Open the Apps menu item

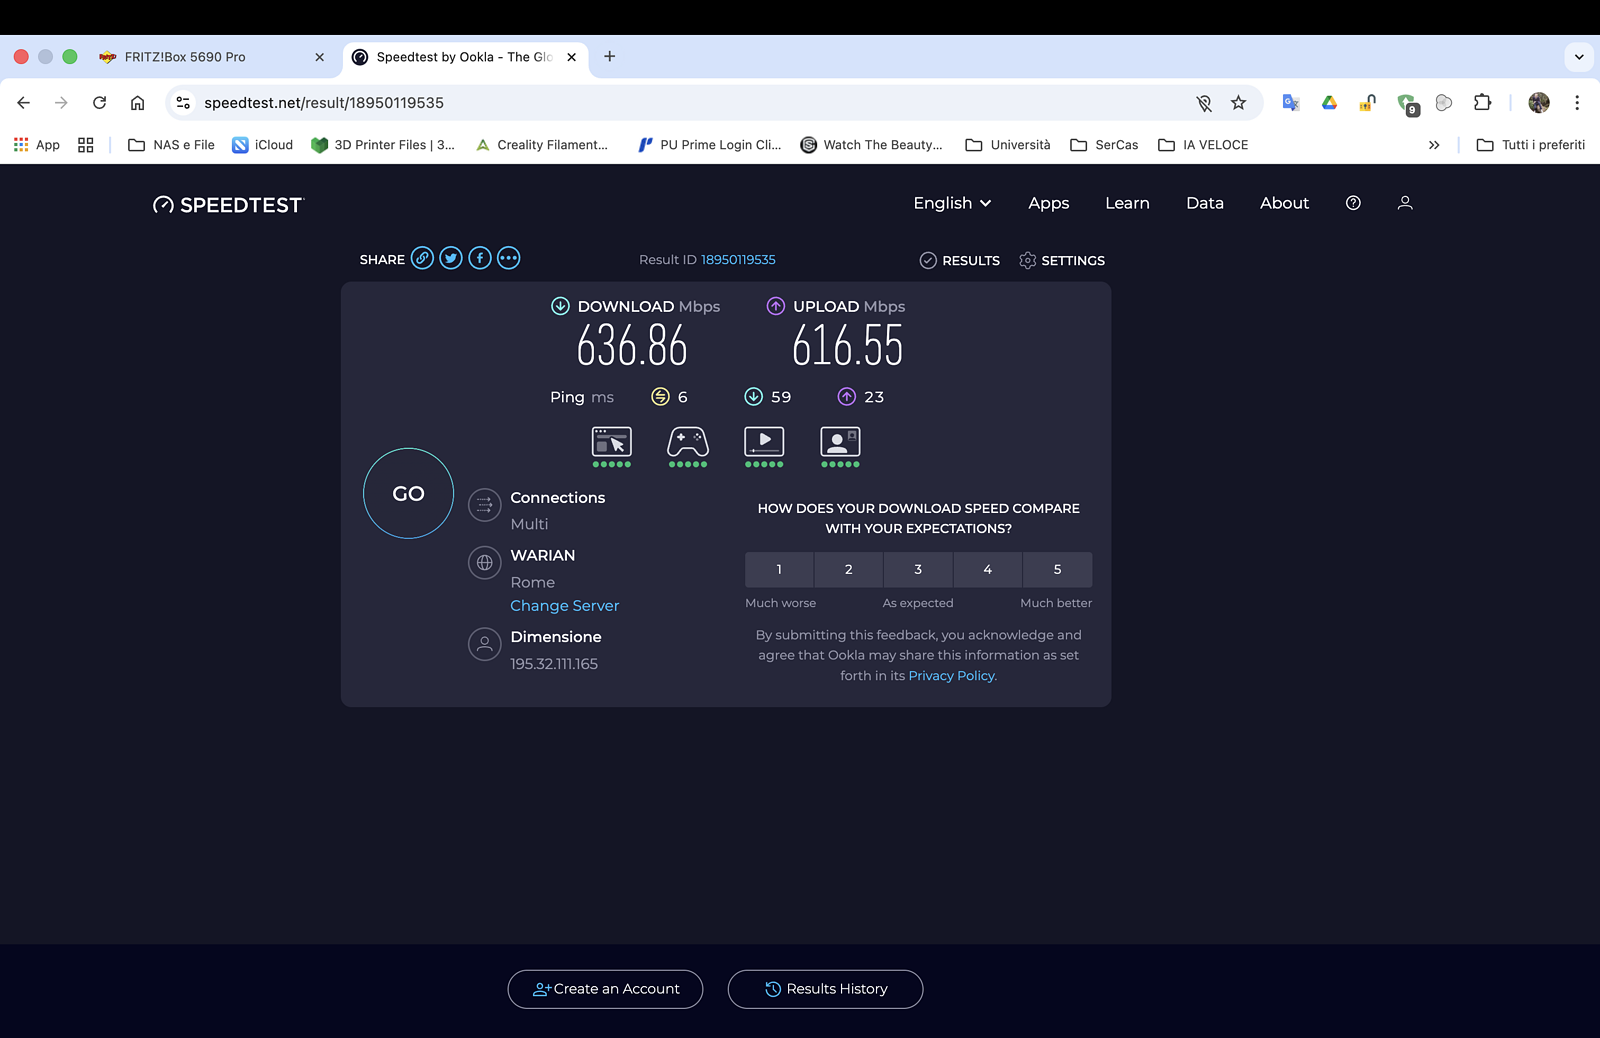pyautogui.click(x=1049, y=203)
